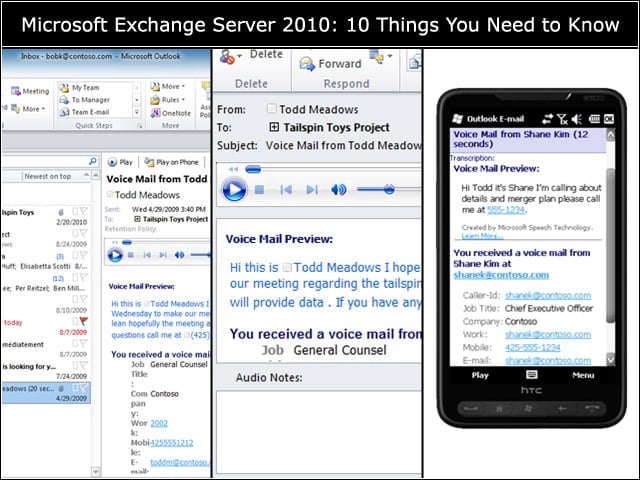Click Todd Meadows presence indicator in From
Image resolution: width=640 pixels, height=480 pixels.
click(271, 109)
